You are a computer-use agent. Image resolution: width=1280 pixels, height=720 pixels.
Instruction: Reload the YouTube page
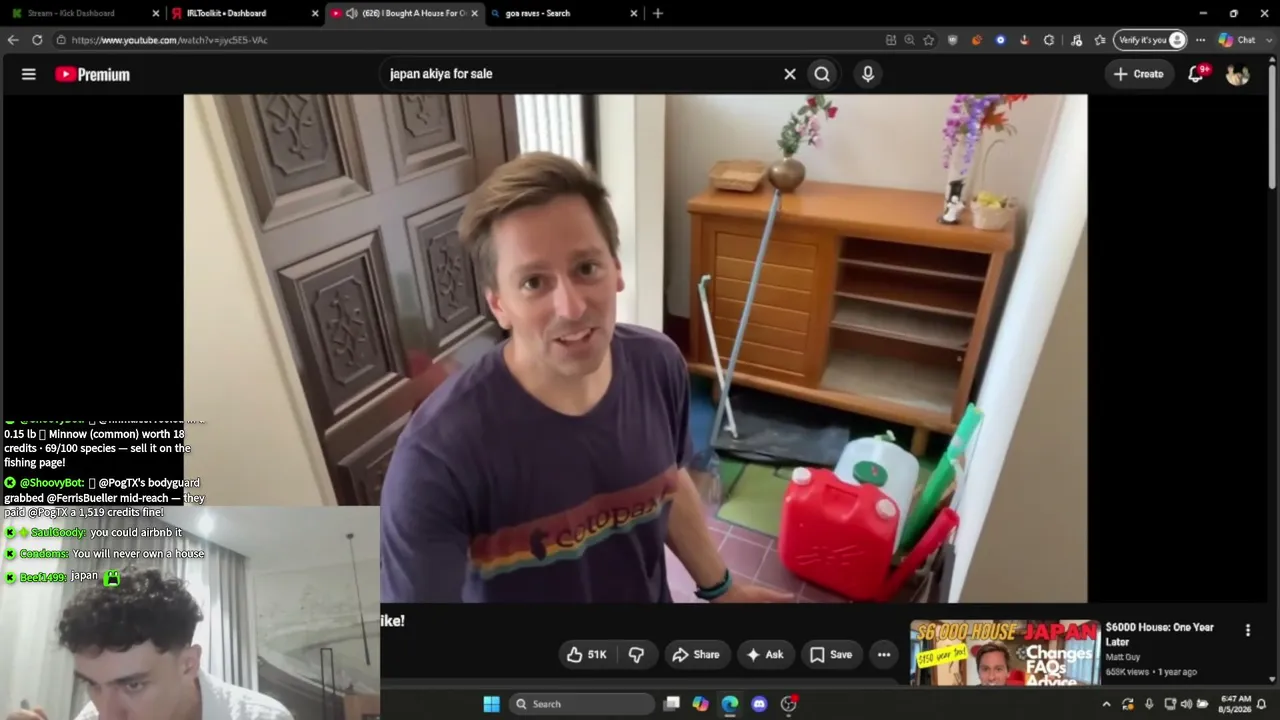pyautogui.click(x=37, y=40)
